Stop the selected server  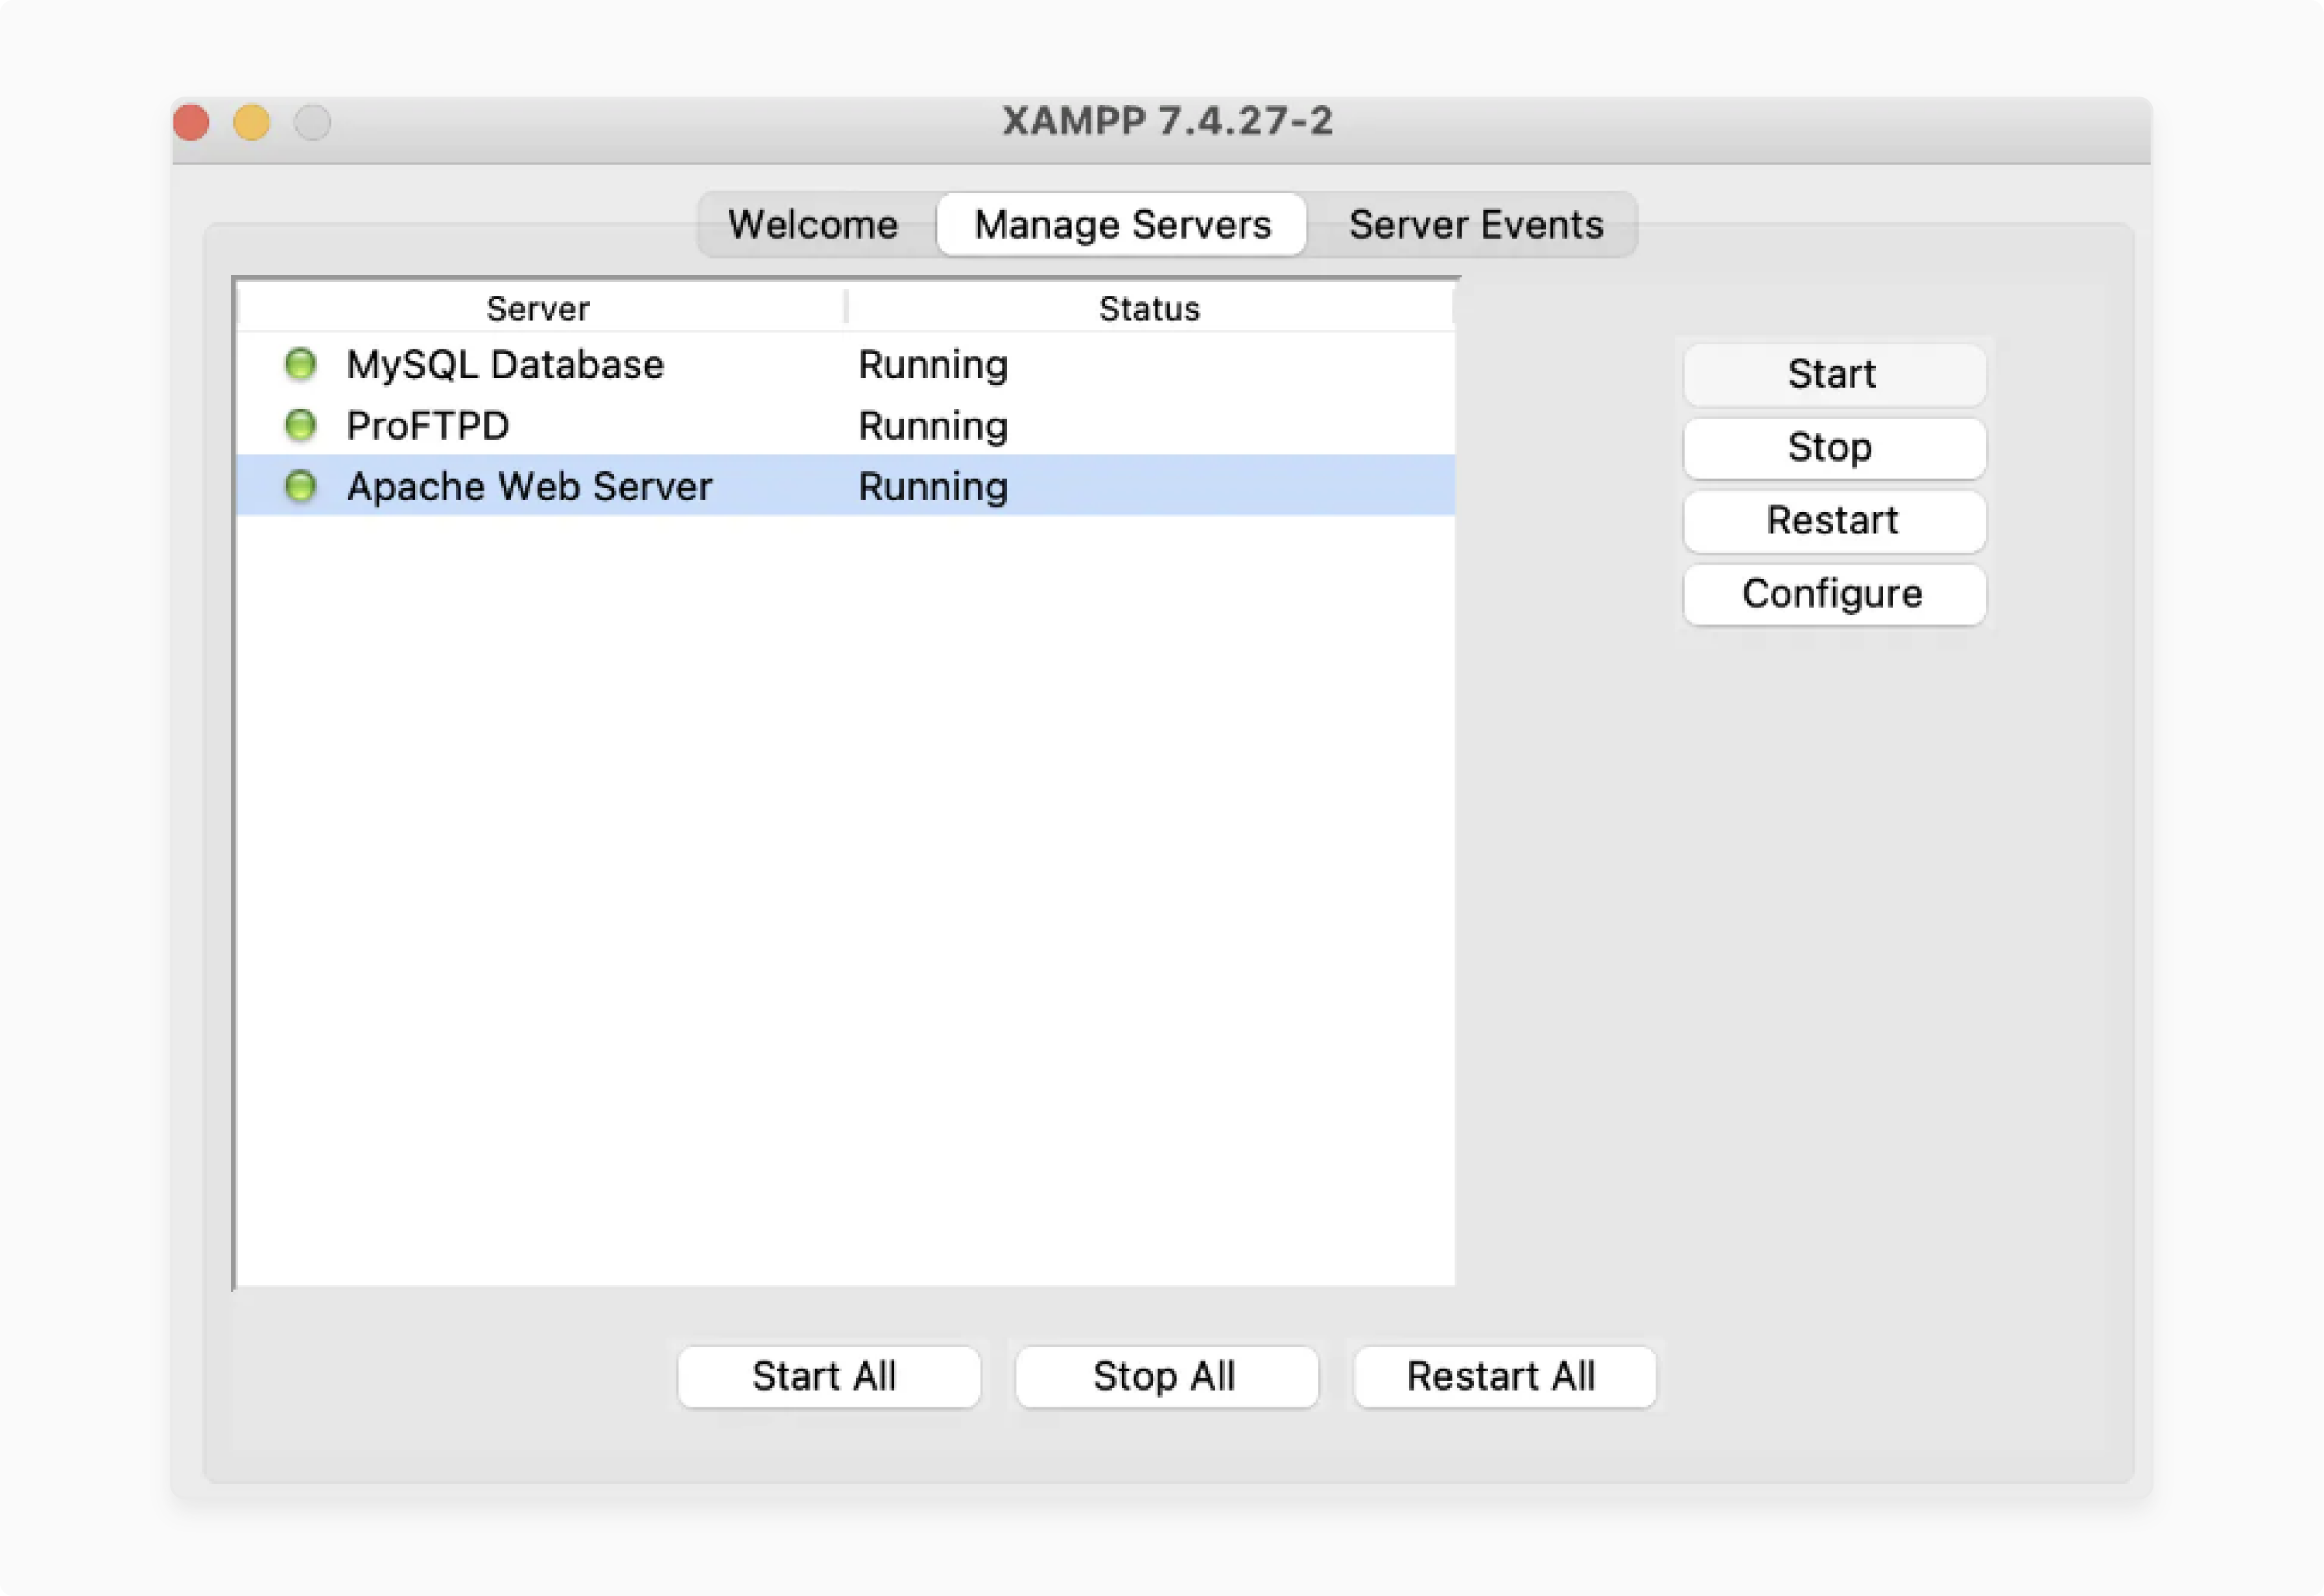[1833, 447]
